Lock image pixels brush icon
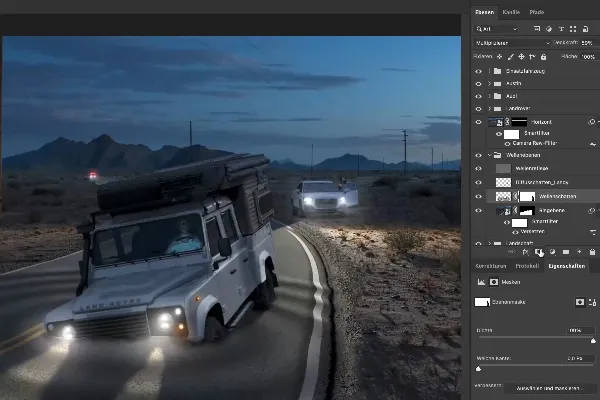The width and height of the screenshot is (600, 400). coord(510,57)
